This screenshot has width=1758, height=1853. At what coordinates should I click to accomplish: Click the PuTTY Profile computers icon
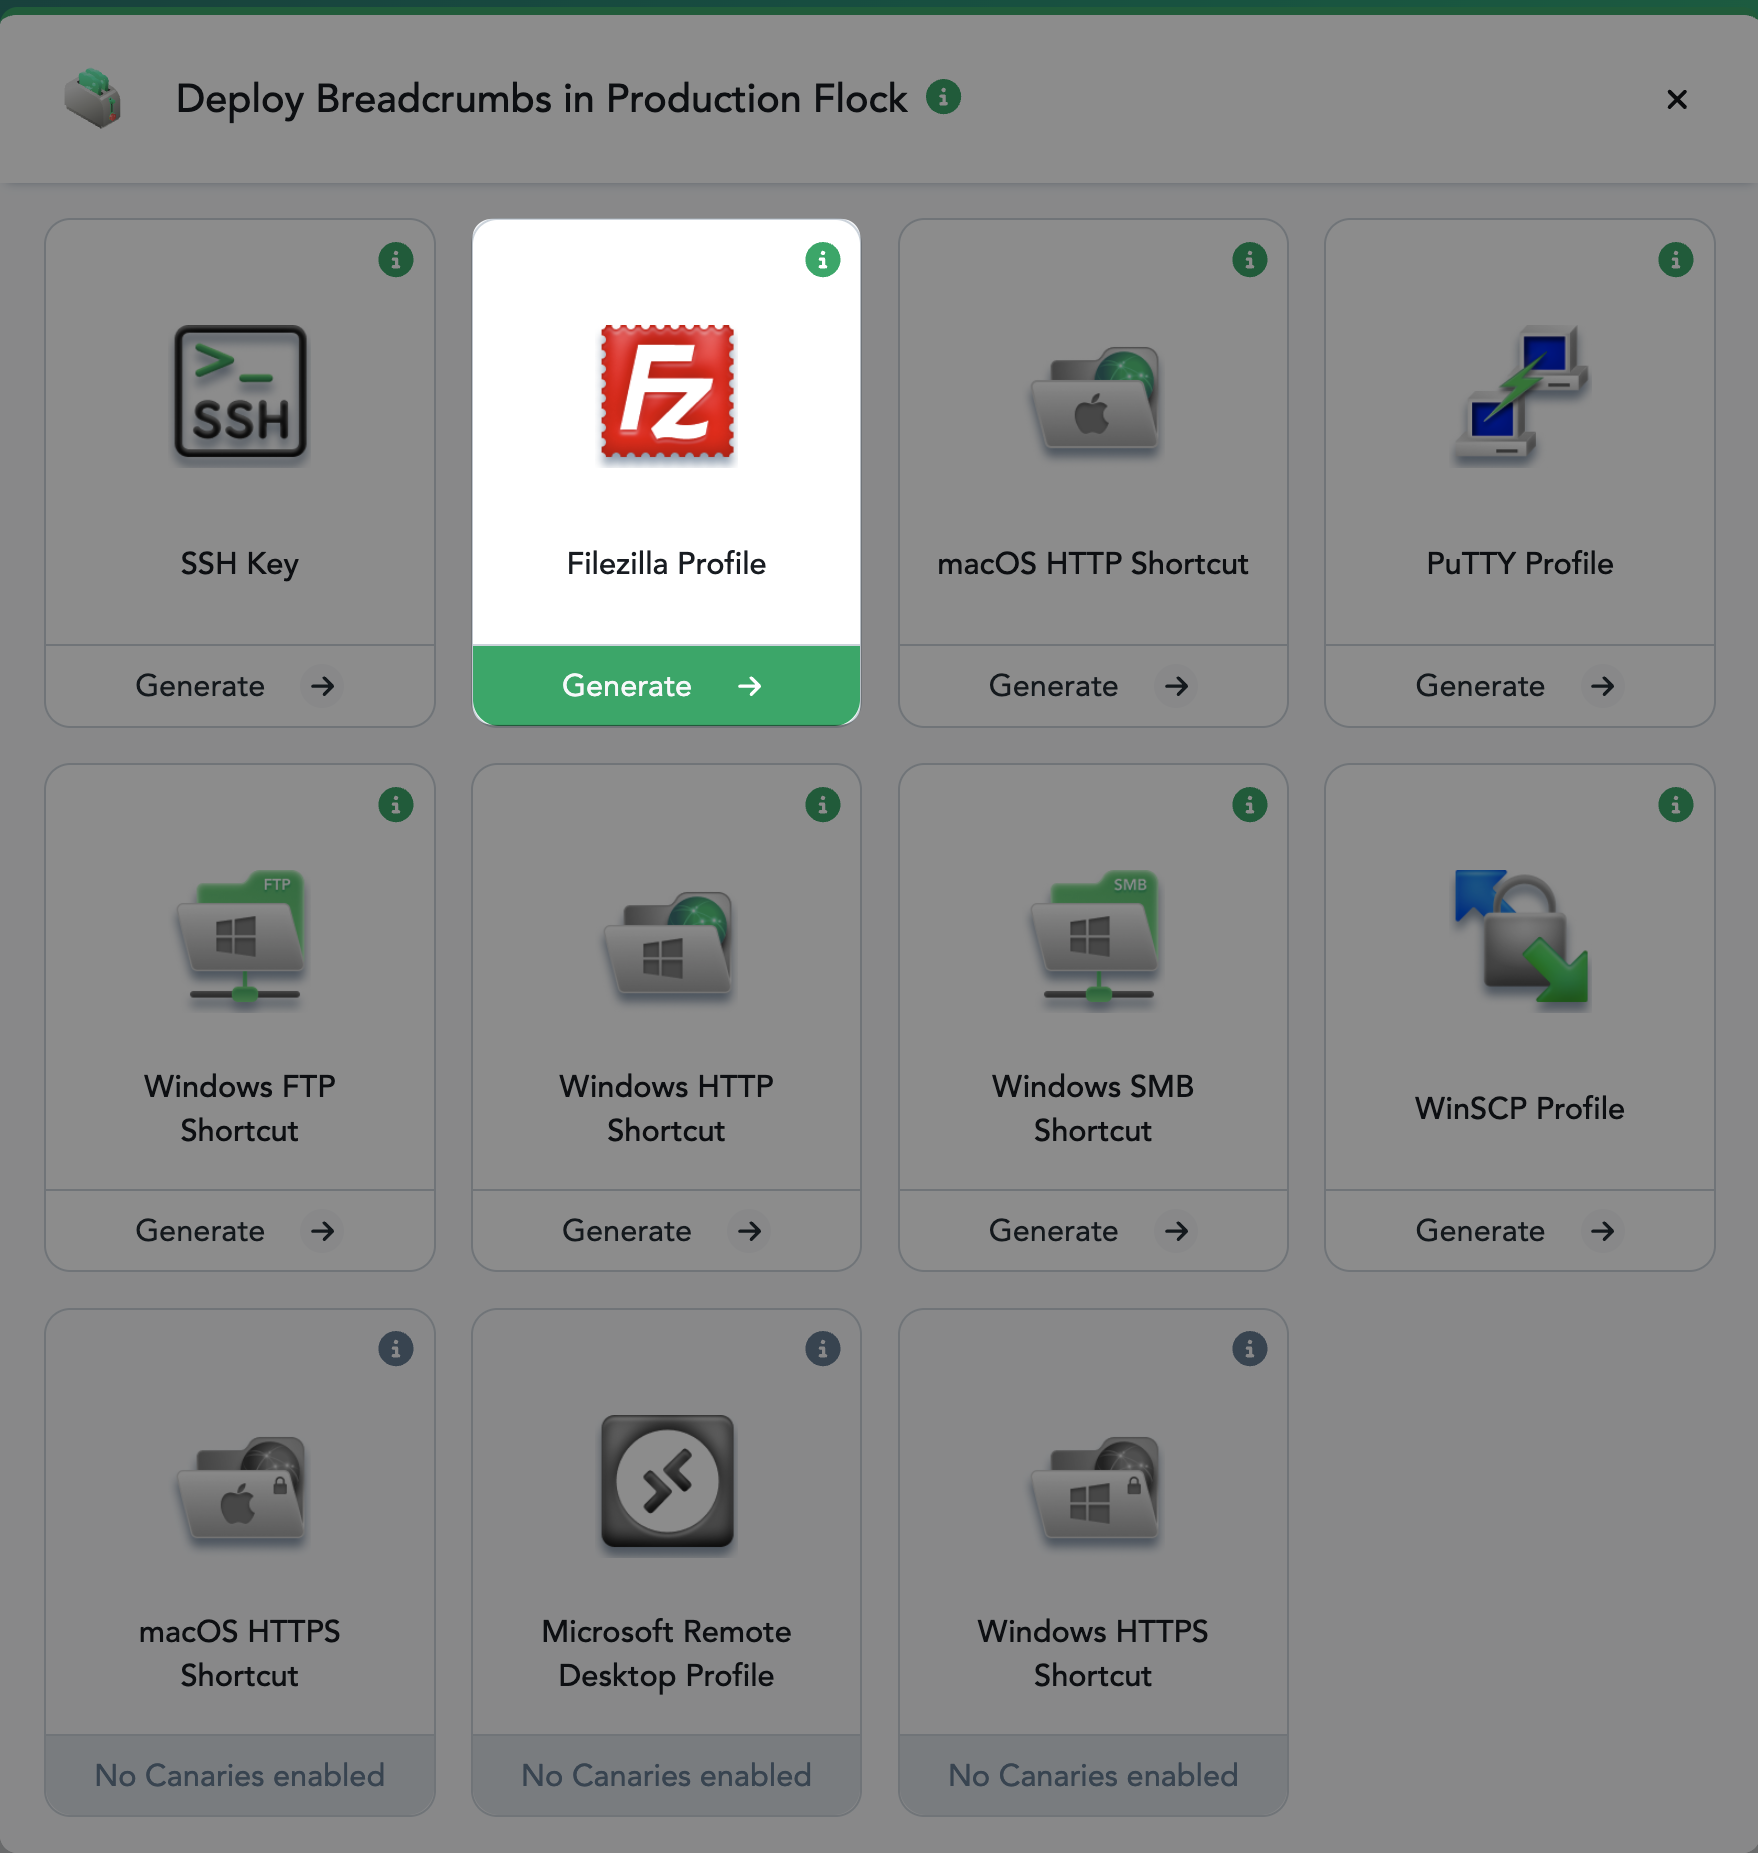pos(1520,392)
